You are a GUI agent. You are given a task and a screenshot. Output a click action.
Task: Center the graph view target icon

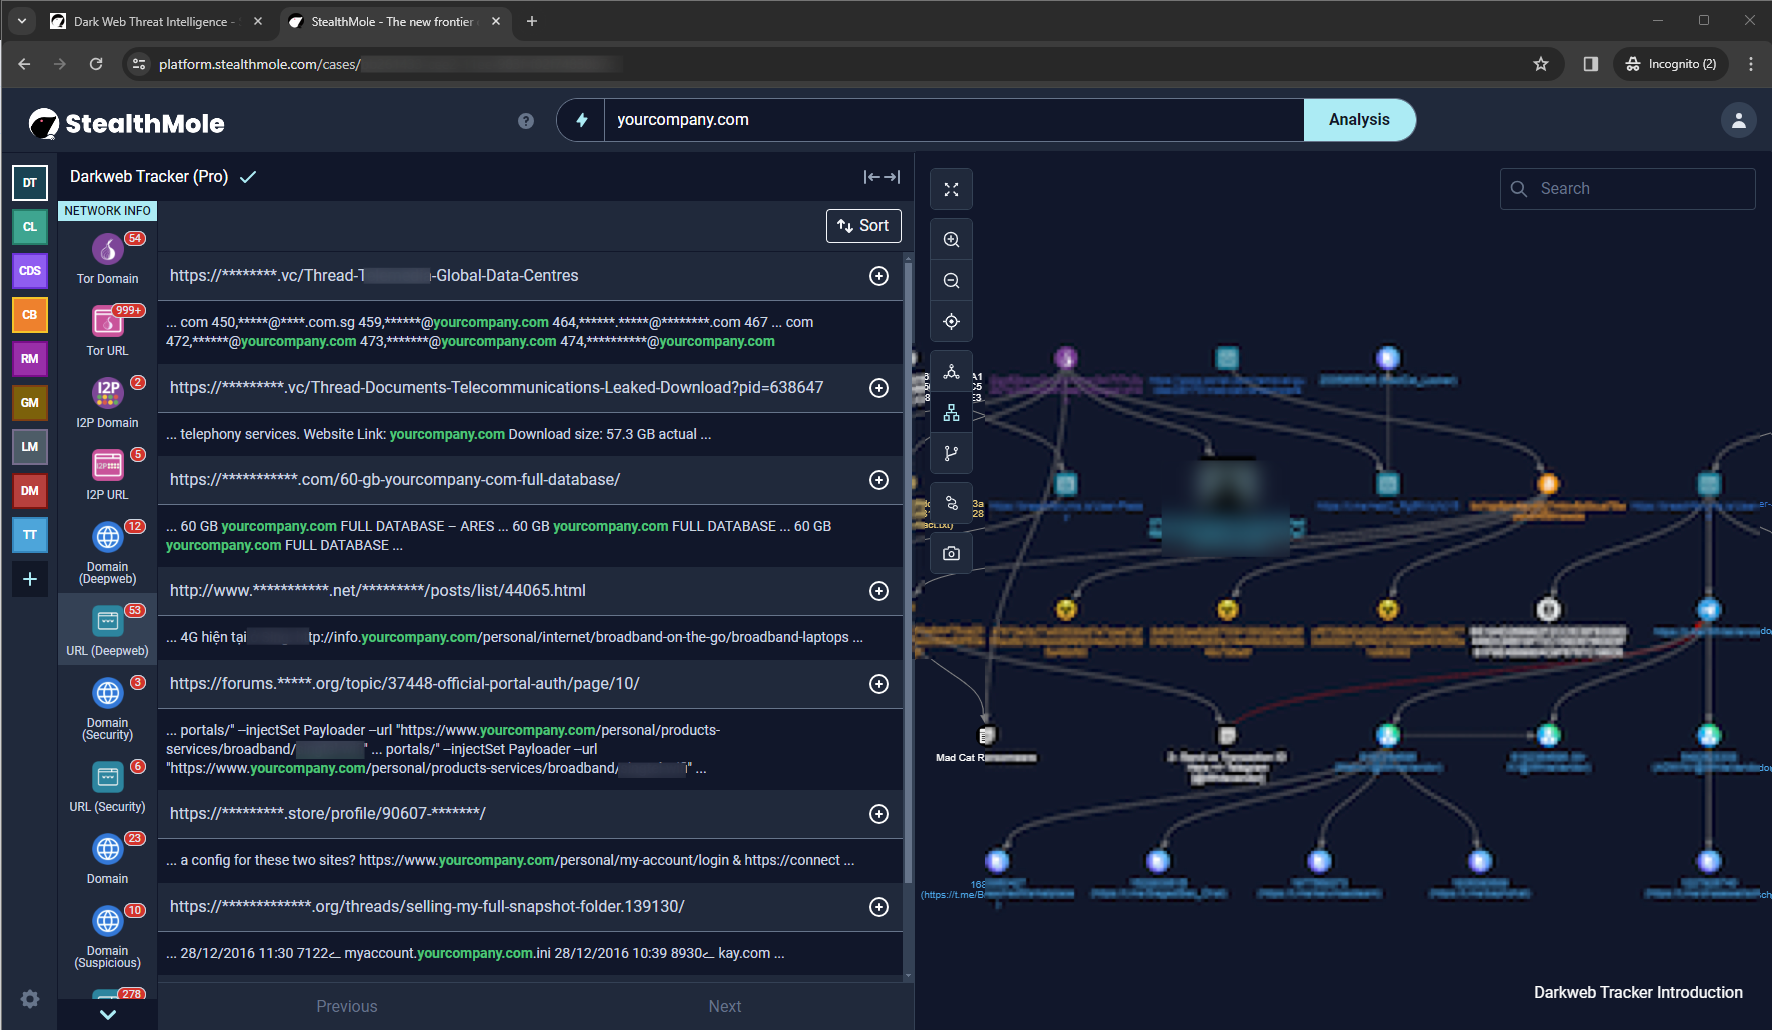[x=951, y=322]
